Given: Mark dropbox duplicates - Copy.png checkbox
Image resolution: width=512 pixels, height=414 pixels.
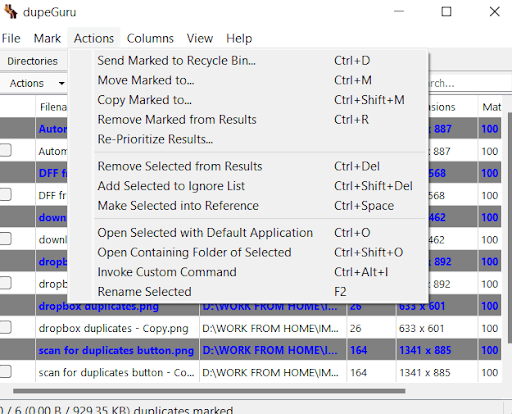Looking at the screenshot, I should pyautogui.click(x=5, y=328).
